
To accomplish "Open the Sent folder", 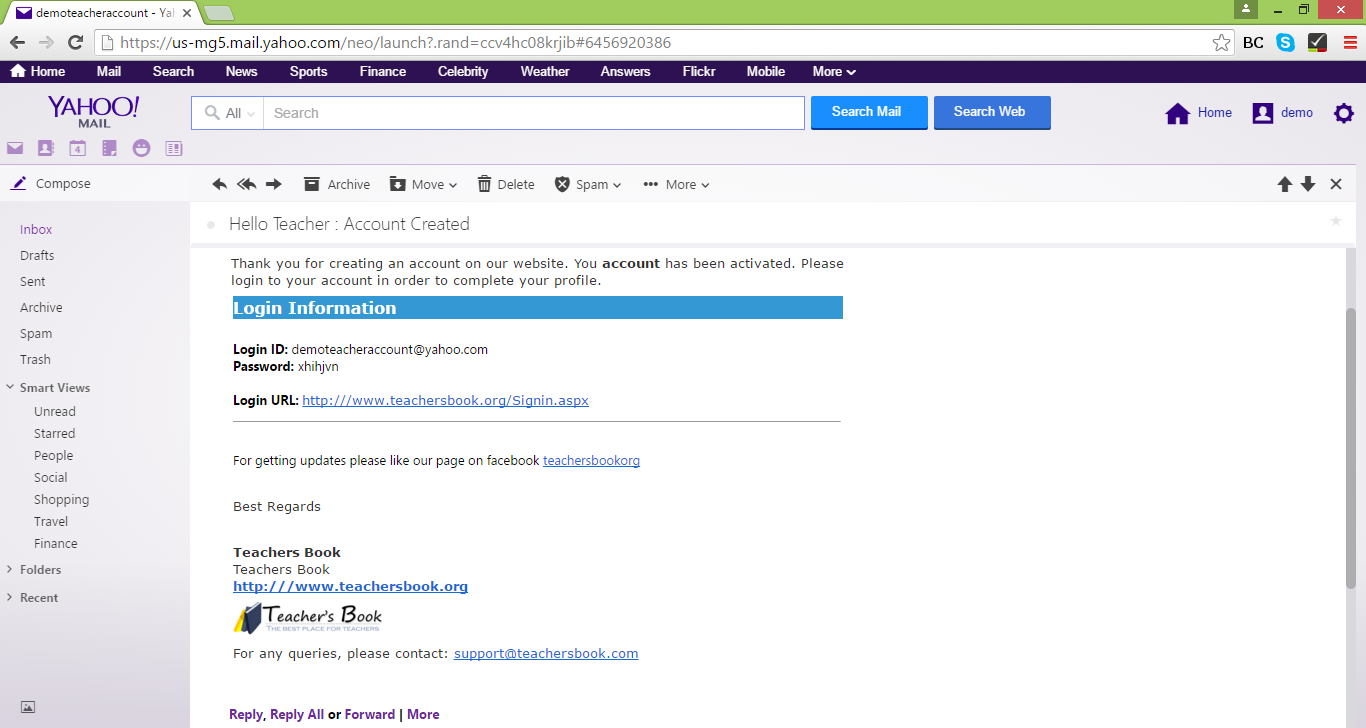I will point(33,281).
